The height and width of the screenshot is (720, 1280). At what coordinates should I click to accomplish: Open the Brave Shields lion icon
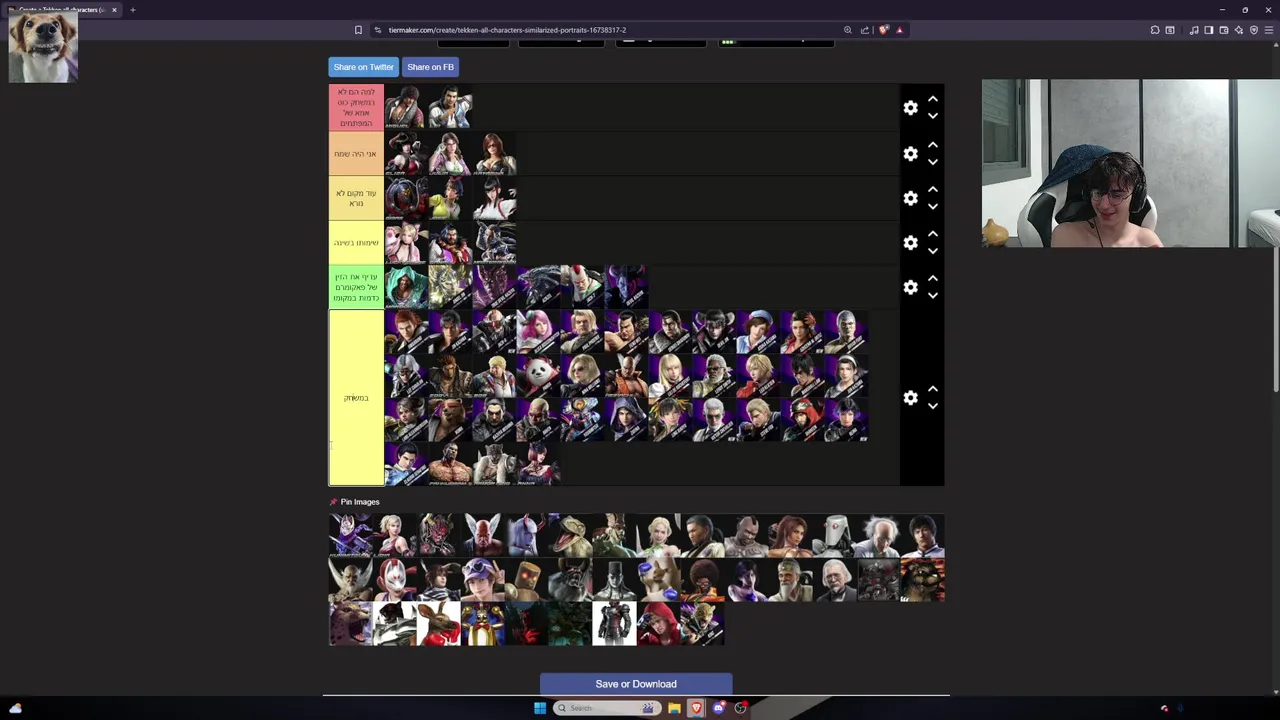[x=883, y=30]
